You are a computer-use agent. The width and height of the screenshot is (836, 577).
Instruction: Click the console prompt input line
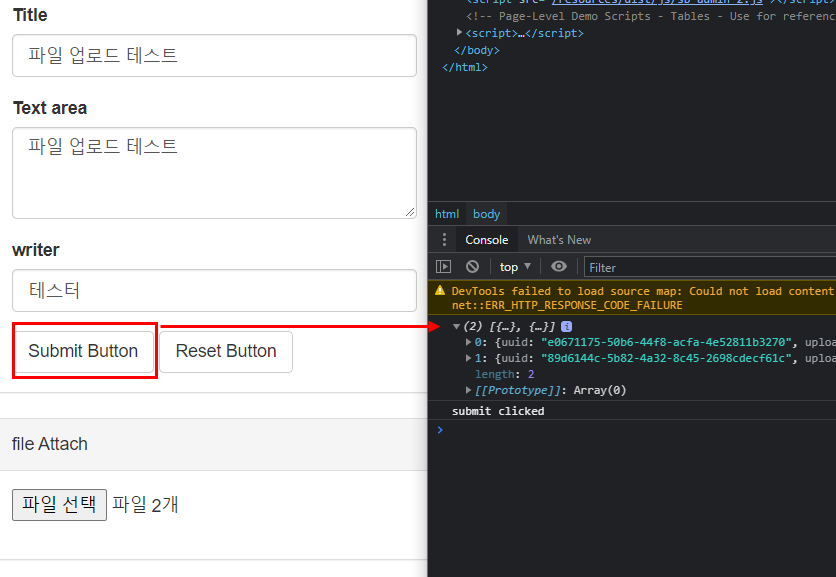pyautogui.click(x=634, y=430)
